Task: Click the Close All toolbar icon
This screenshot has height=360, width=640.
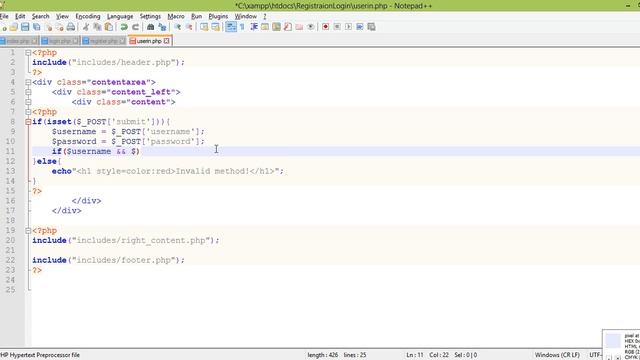Action: point(60,27)
